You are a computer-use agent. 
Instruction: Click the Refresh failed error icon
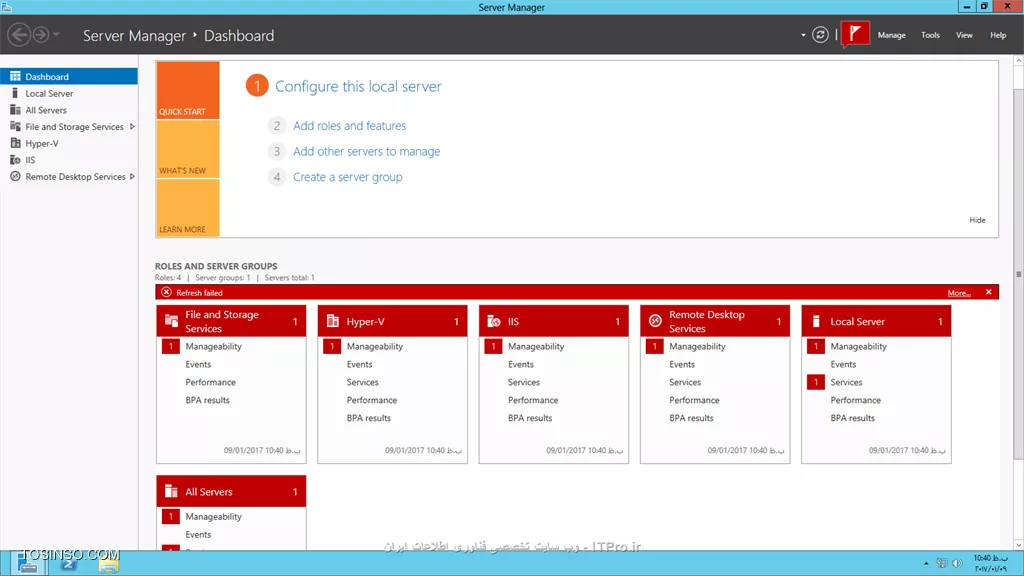click(167, 292)
